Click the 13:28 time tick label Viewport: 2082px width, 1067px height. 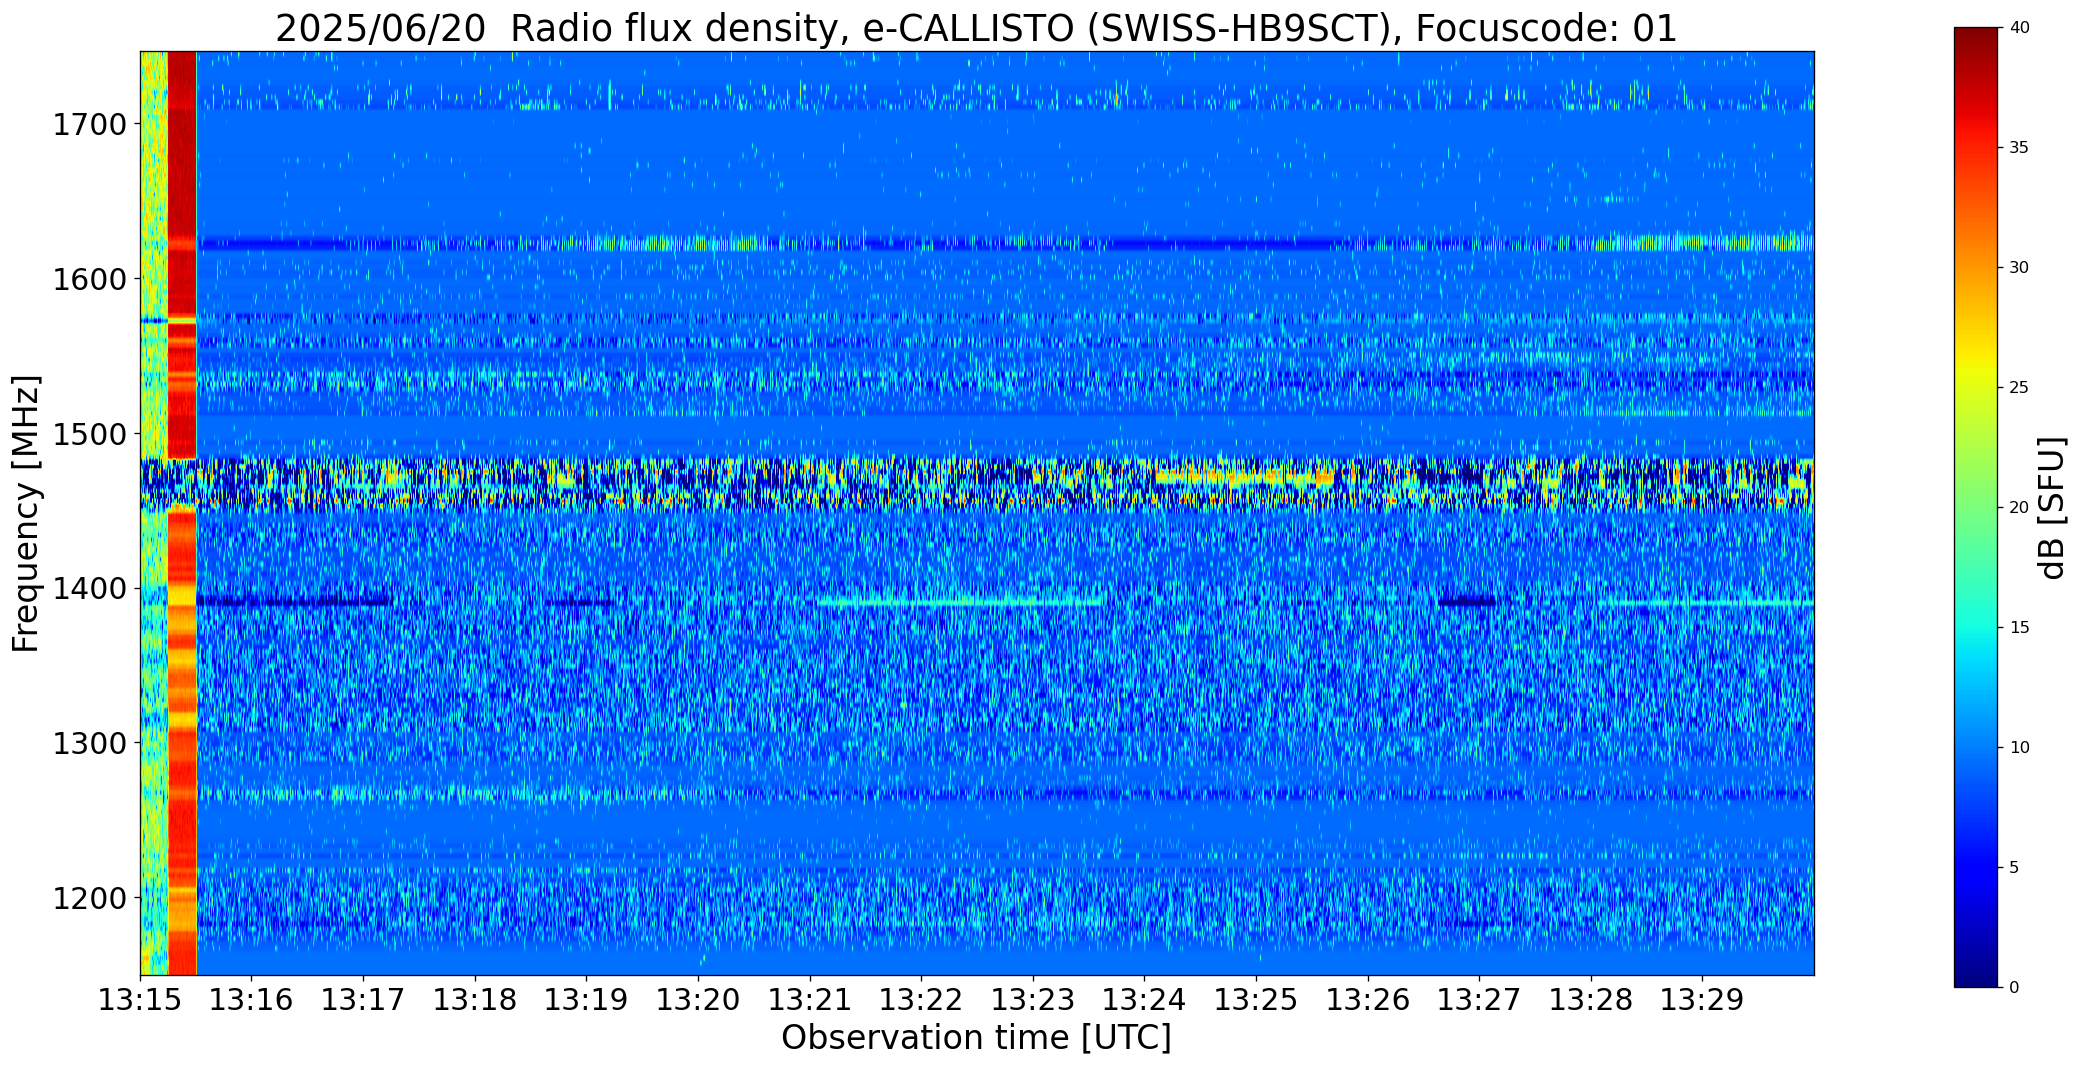point(1591,1000)
